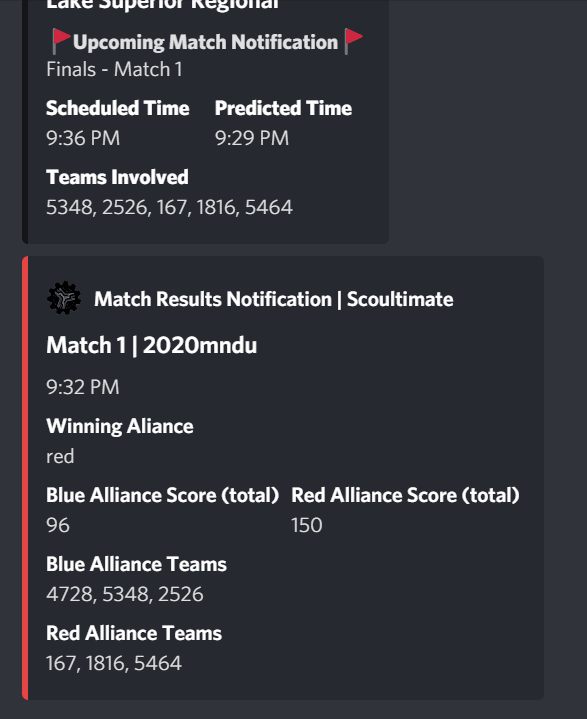This screenshot has width=587, height=719.
Task: Click the Upcoming Match Notification heading
Action: [x=205, y=42]
